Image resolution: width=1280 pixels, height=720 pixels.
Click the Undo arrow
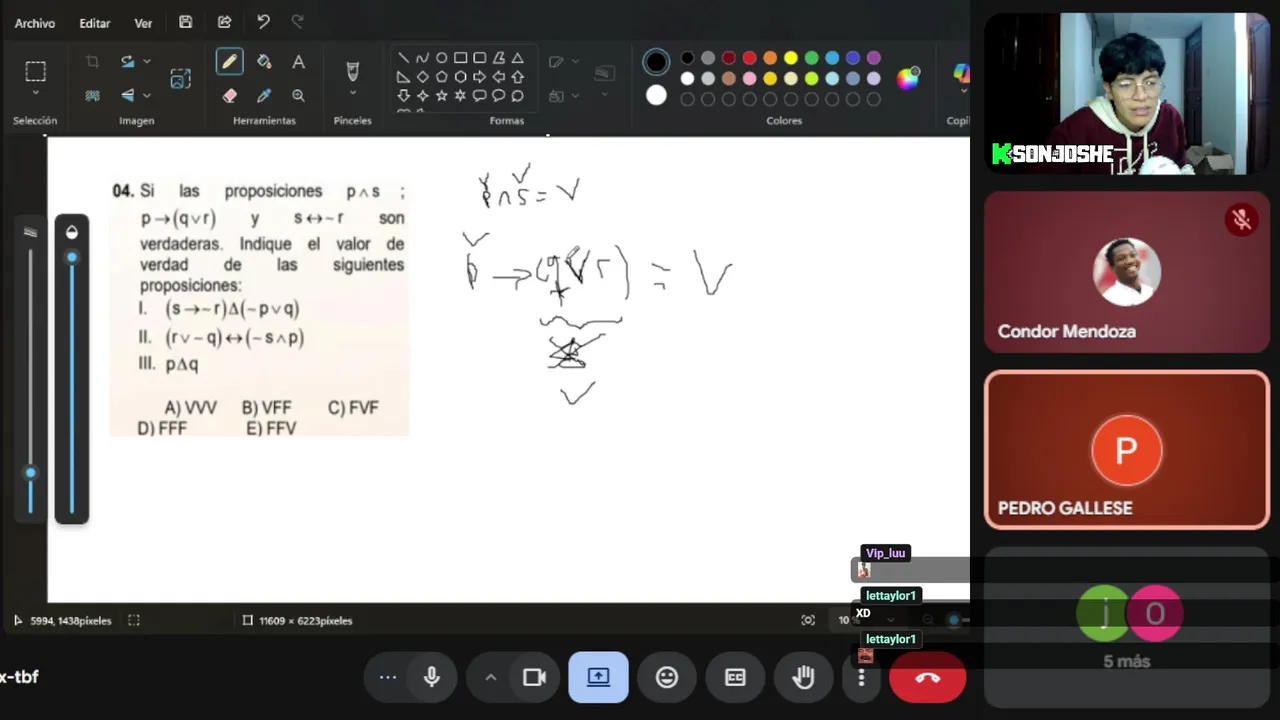coord(263,22)
